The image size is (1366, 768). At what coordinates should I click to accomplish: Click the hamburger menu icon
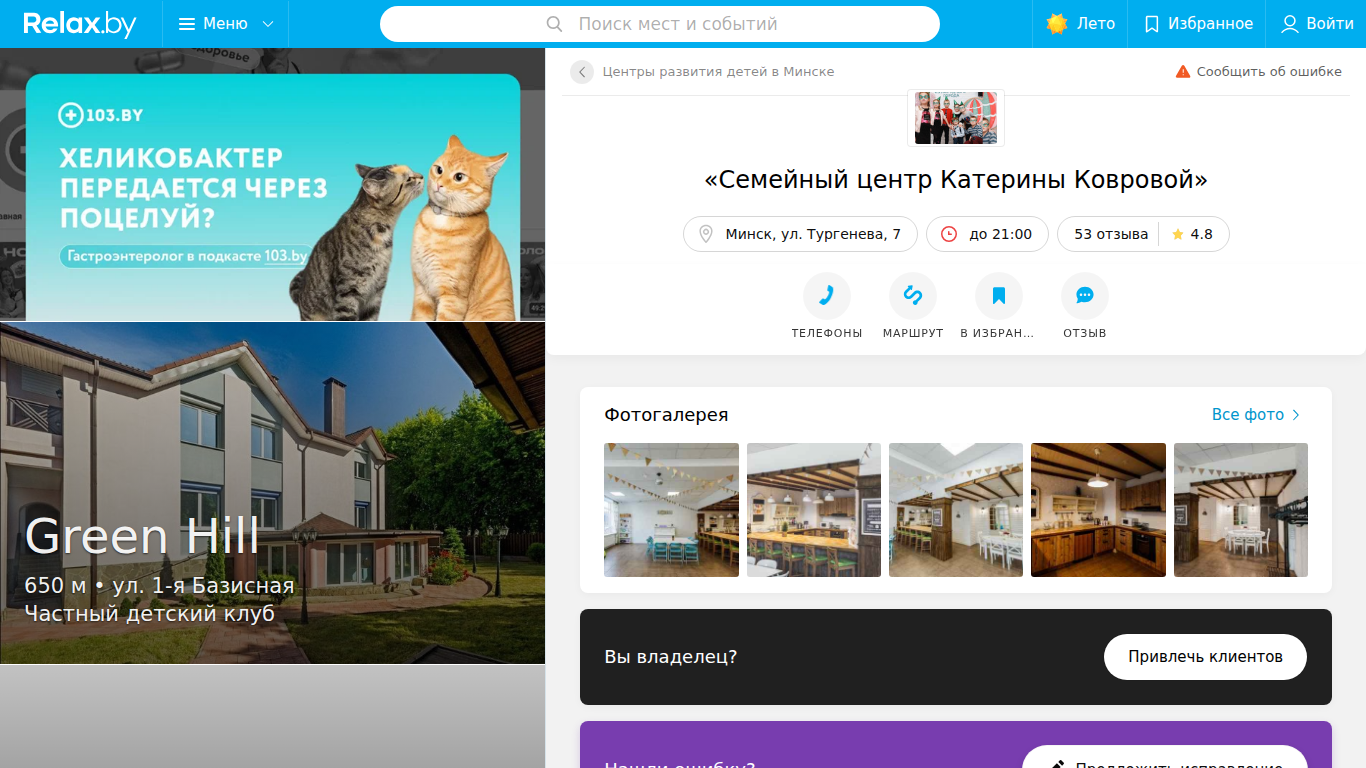tap(187, 24)
